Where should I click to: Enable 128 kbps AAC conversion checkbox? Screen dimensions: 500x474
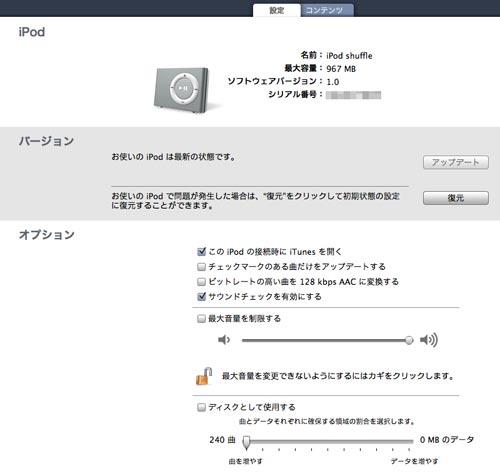tap(201, 282)
